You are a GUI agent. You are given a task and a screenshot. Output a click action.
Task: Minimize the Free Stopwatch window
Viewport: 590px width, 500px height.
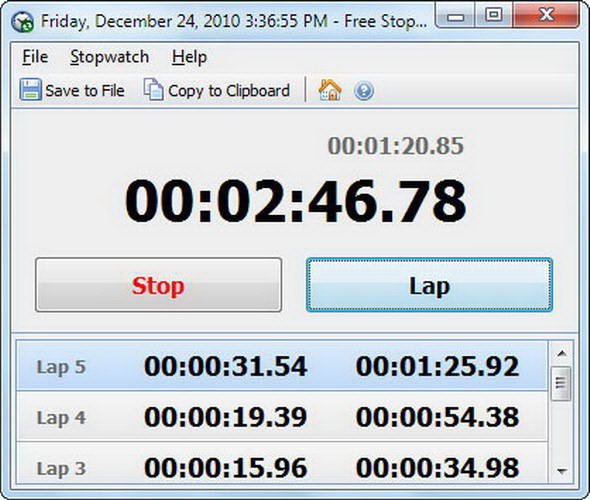456,16
